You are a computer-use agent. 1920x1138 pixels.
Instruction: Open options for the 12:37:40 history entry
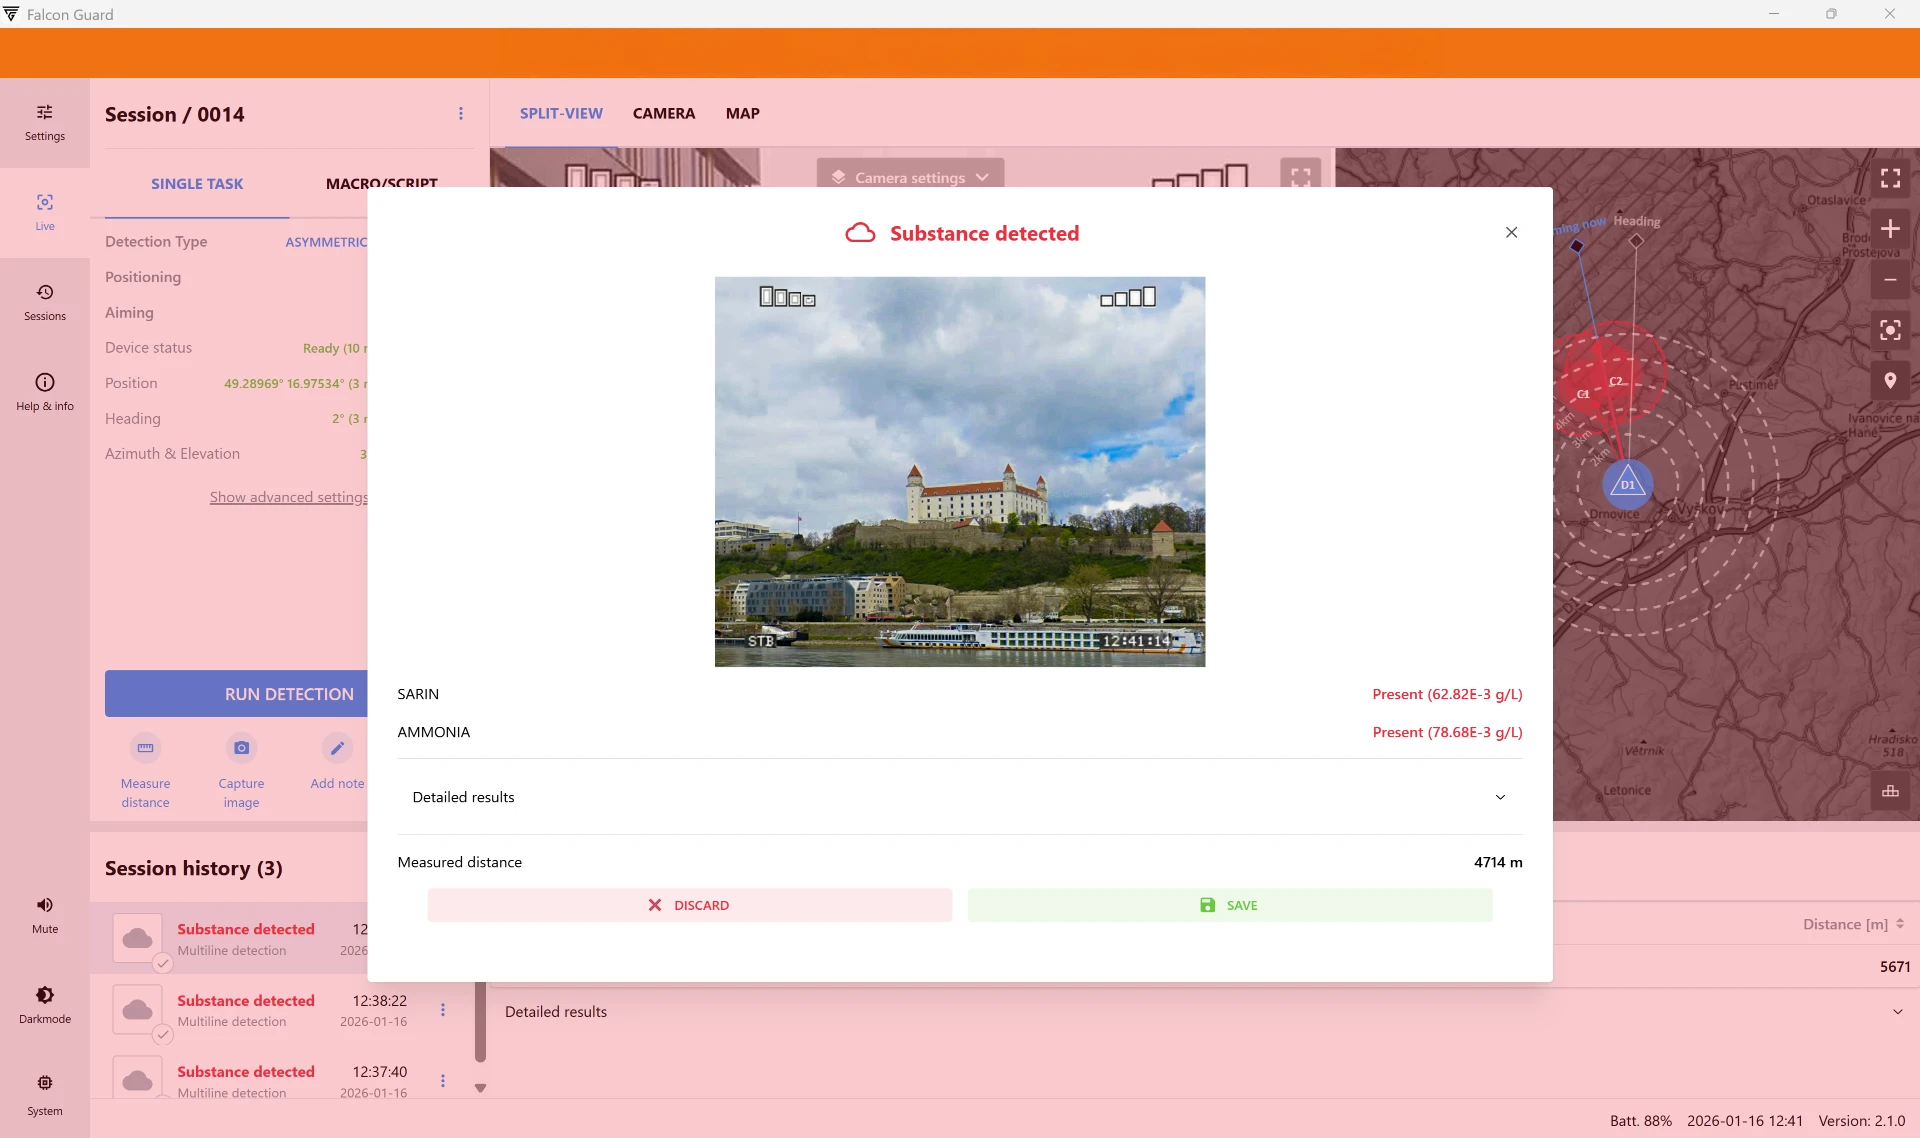[443, 1081]
